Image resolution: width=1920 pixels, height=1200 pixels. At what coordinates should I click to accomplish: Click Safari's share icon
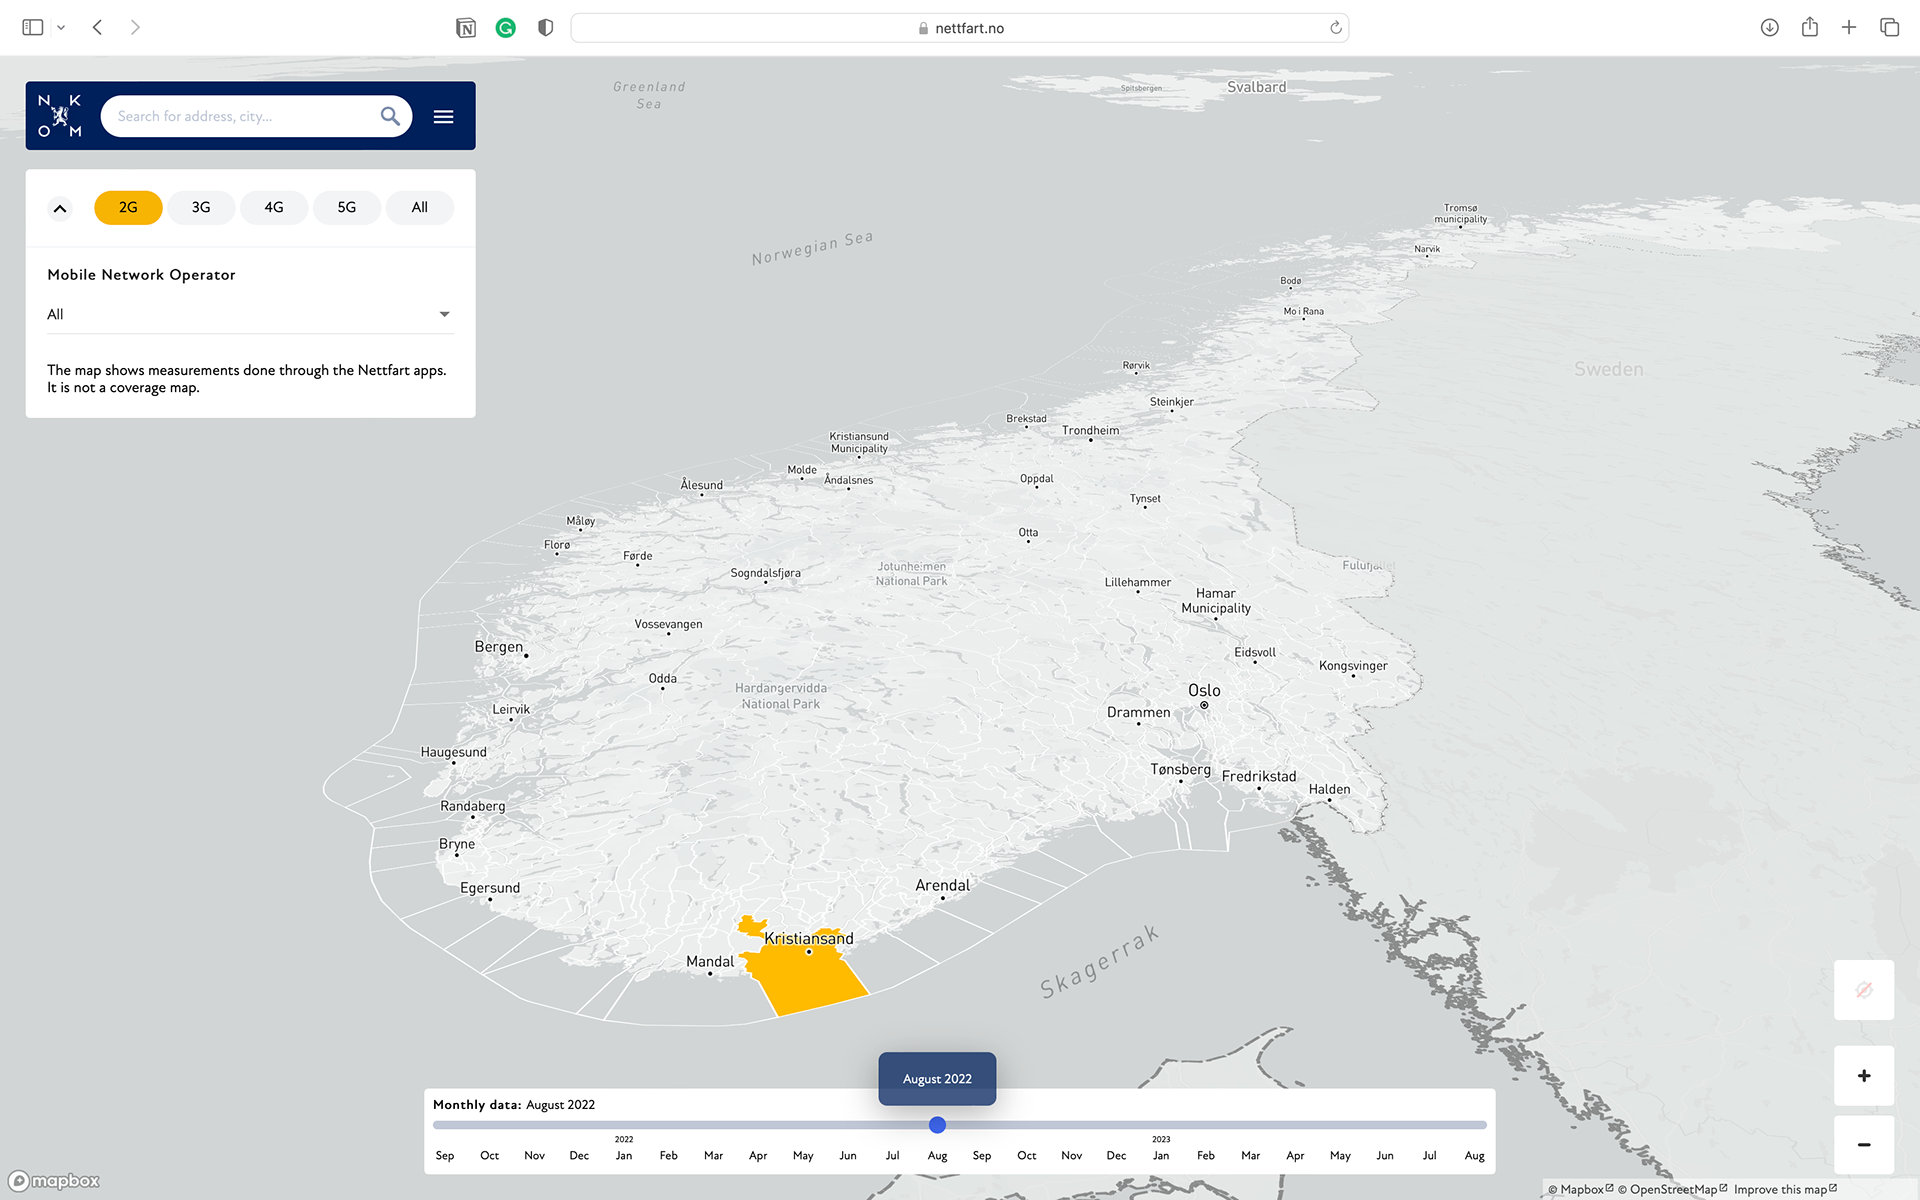coord(1809,28)
